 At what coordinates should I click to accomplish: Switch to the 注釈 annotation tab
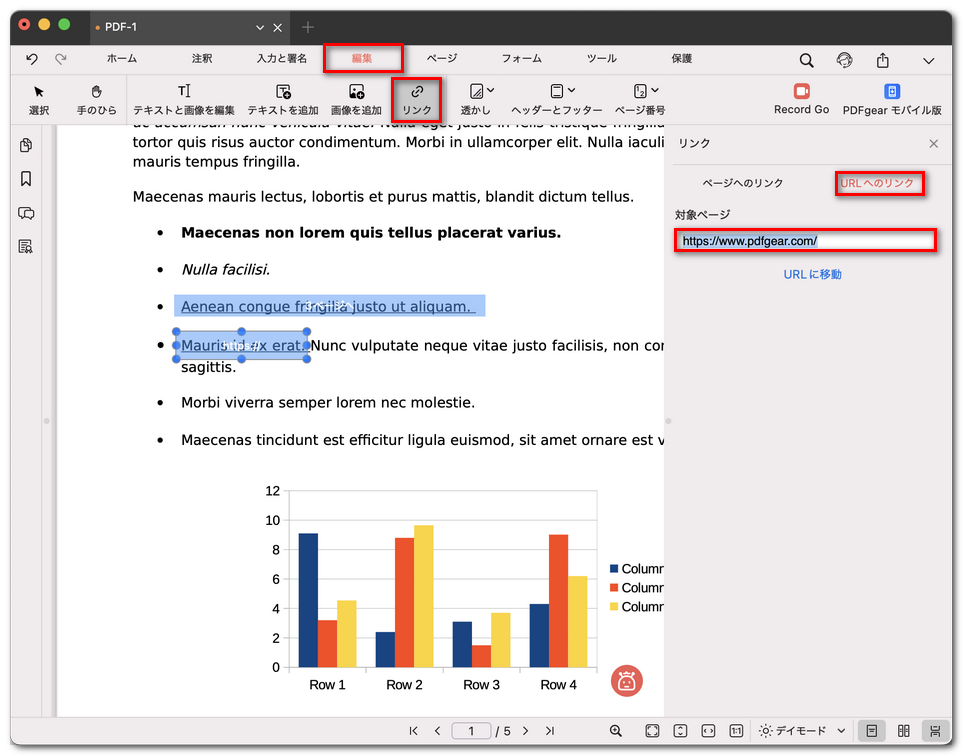tap(202, 59)
